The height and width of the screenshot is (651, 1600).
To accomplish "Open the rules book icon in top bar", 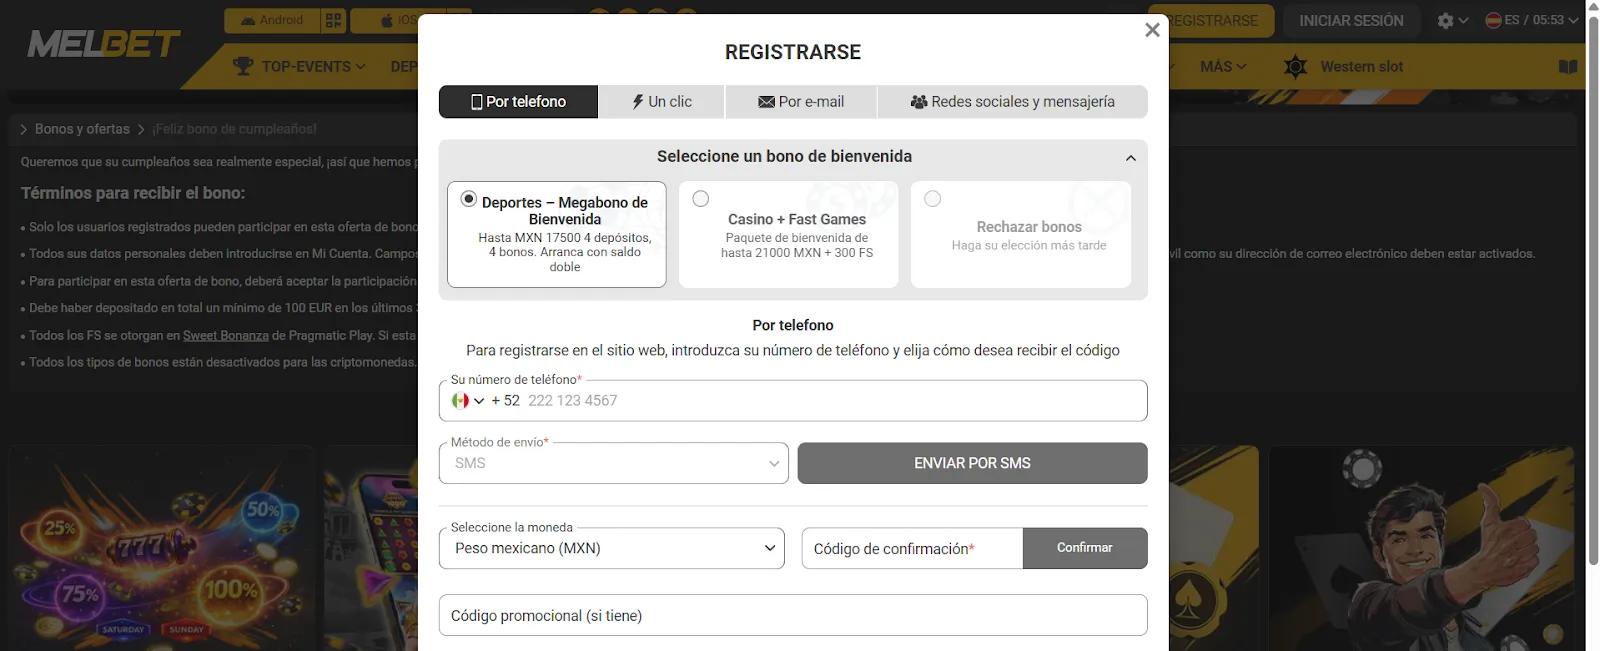I will 1568,67.
